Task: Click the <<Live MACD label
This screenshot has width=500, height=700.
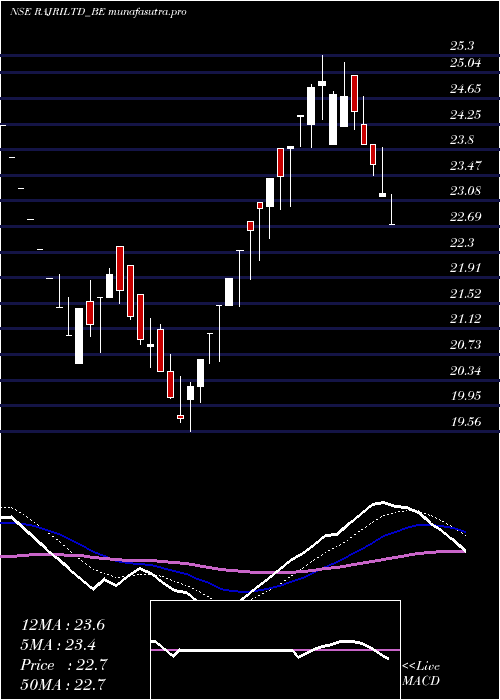Action: click(421, 674)
